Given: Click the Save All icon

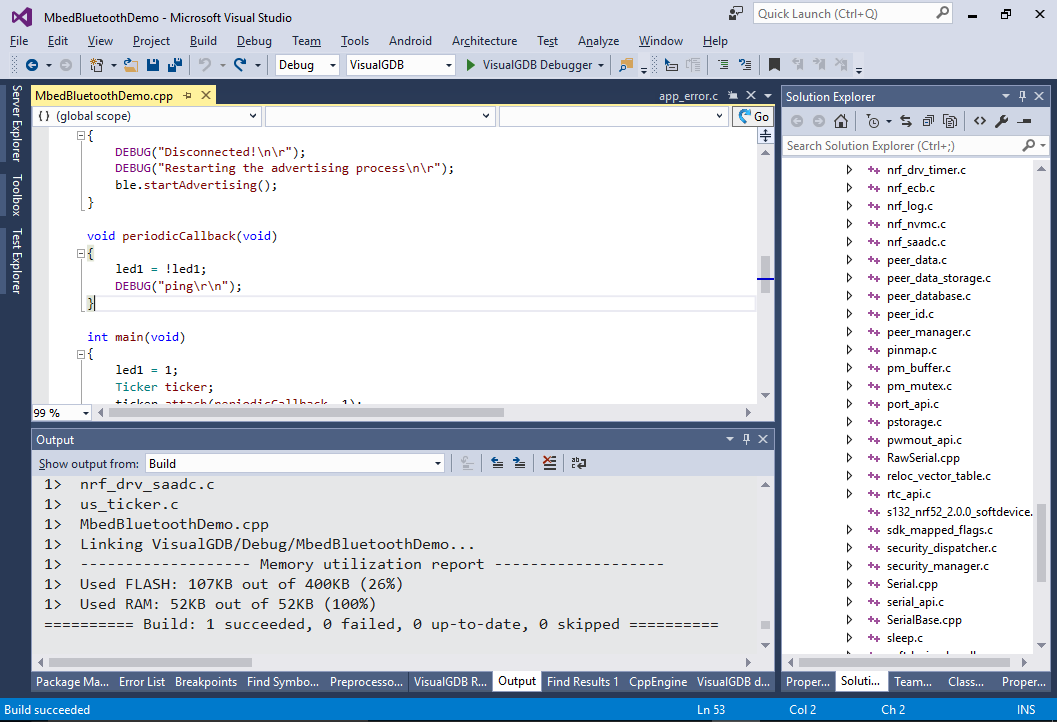Looking at the screenshot, I should pyautogui.click(x=175, y=65).
